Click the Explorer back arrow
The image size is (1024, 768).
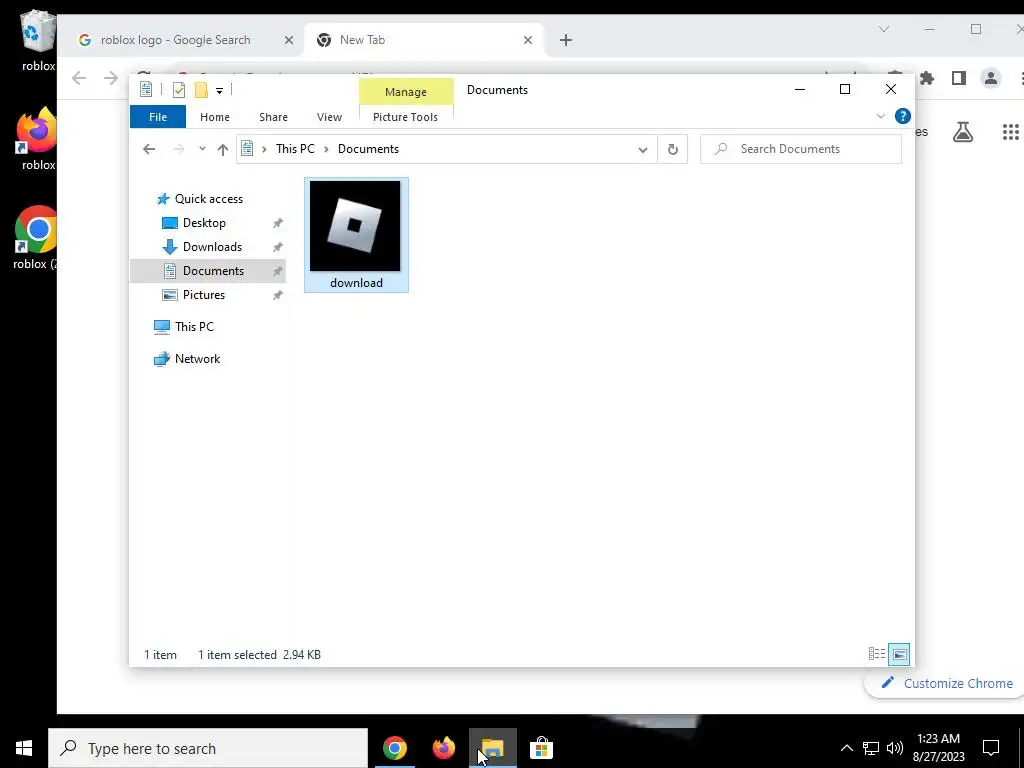tap(149, 149)
